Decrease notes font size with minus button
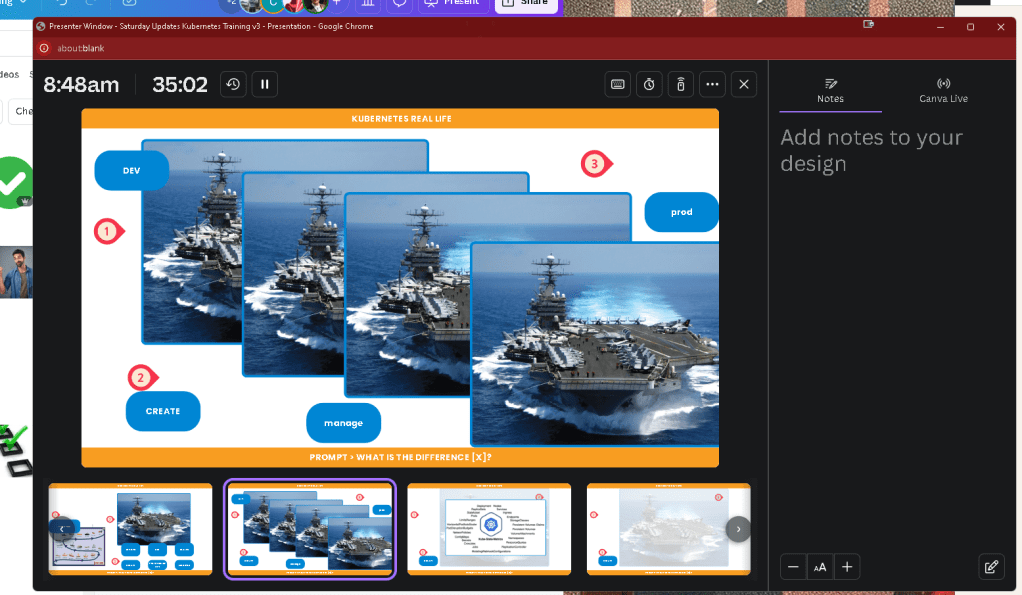Screen dimensions: 1022x595 pyautogui.click(x=793, y=567)
